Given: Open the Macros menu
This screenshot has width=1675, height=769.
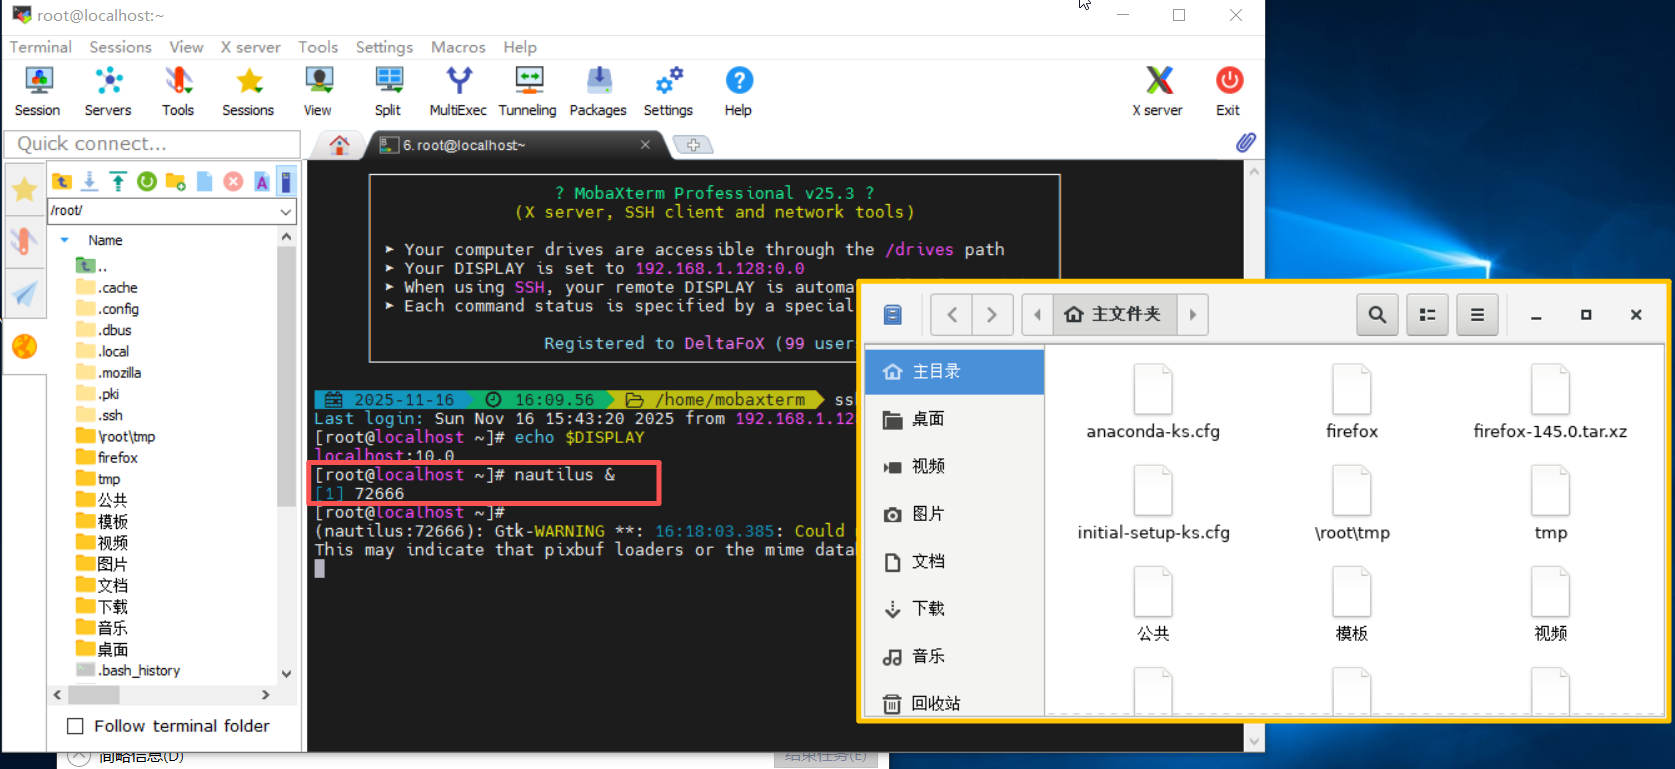Looking at the screenshot, I should (x=458, y=47).
